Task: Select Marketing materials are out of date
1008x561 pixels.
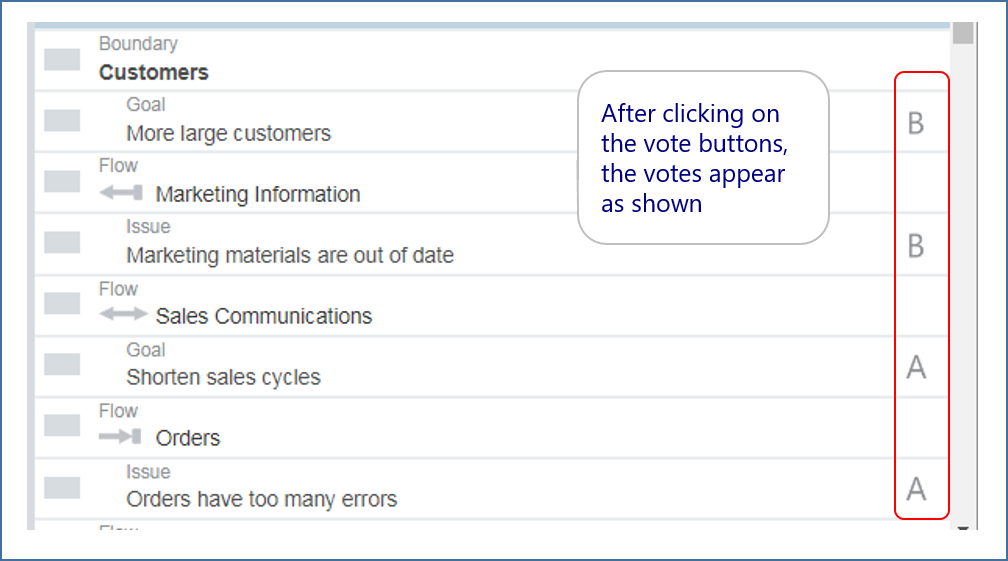Action: coord(290,256)
